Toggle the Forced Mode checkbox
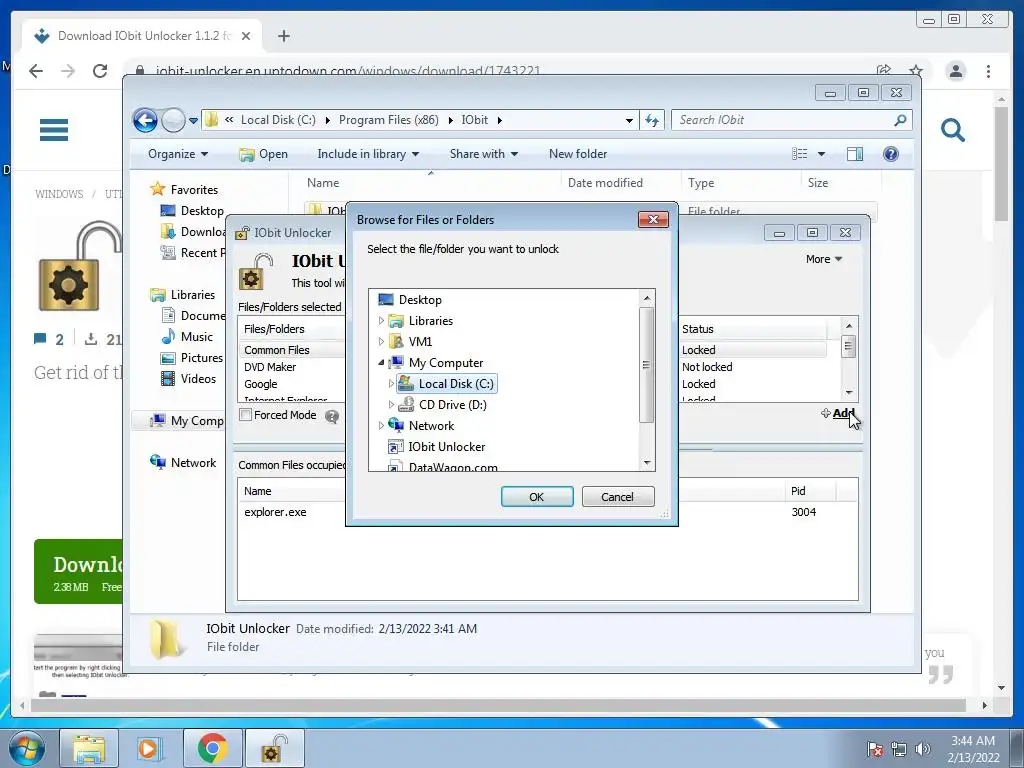 246,415
